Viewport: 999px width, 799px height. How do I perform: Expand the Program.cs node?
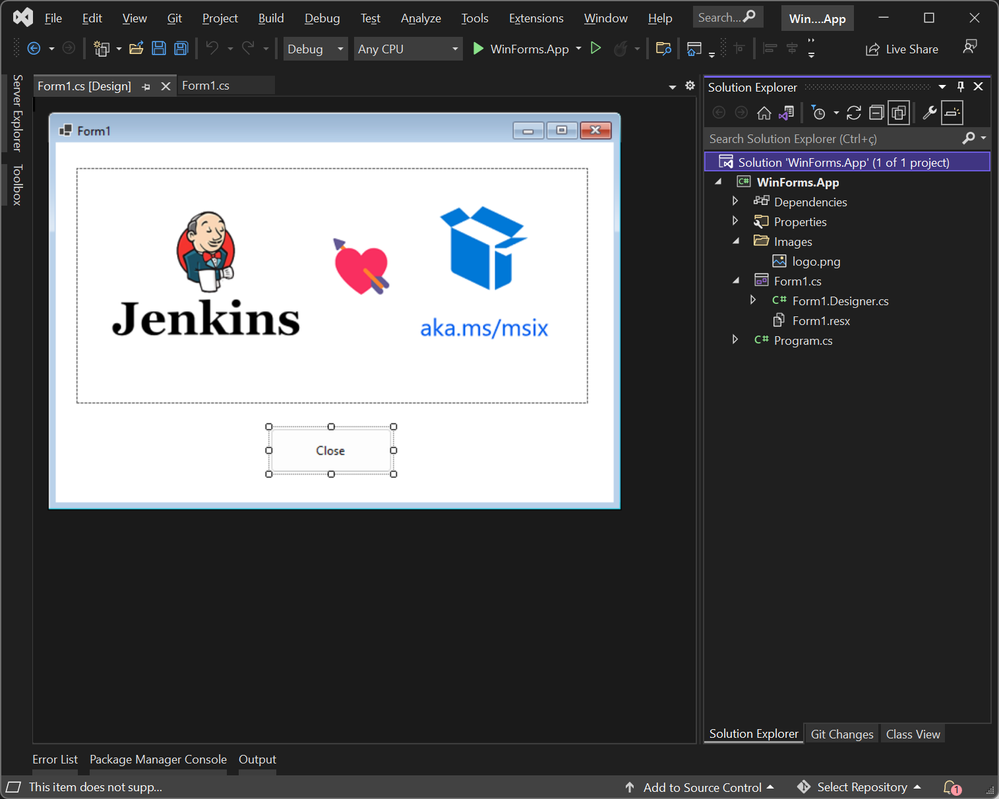point(735,340)
